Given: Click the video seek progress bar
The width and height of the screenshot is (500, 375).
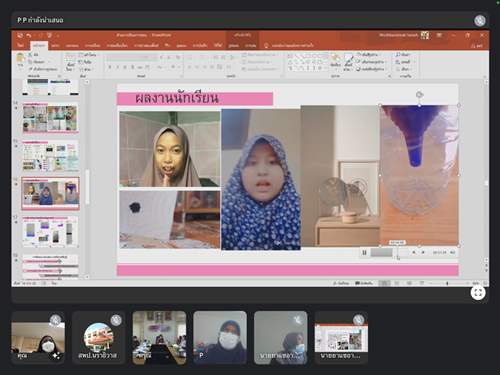Looking at the screenshot, I should pyautogui.click(x=389, y=253).
